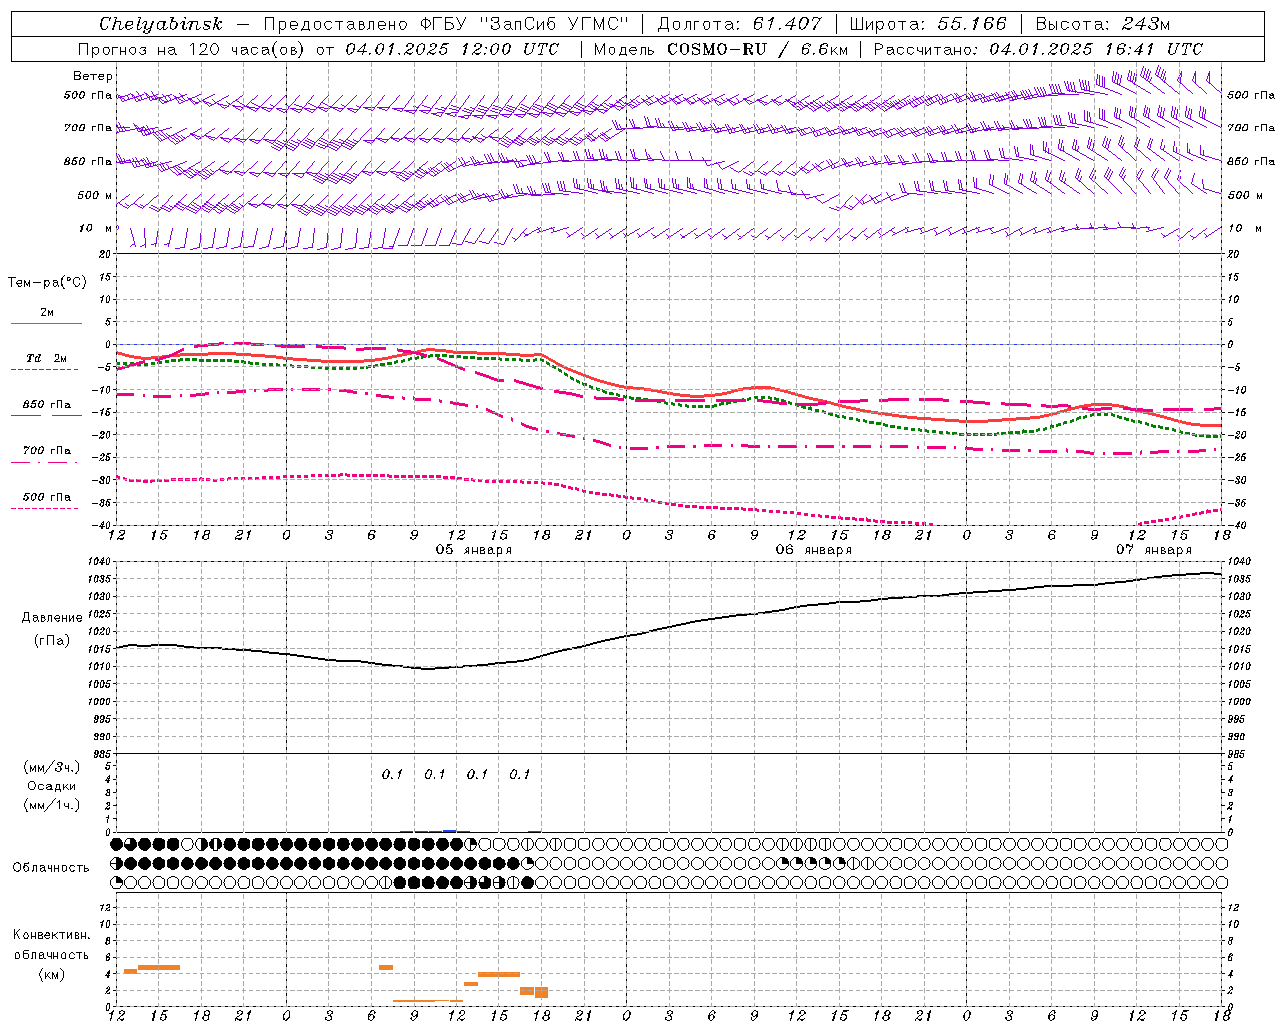Click the '700 гПа' temperature legend label
The height and width of the screenshot is (1024, 1280).
coord(46,451)
